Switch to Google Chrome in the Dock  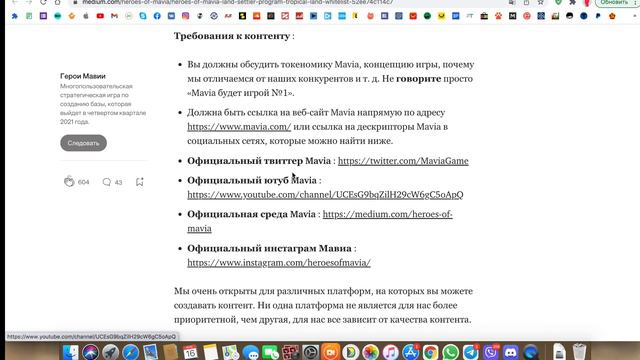tap(431, 352)
